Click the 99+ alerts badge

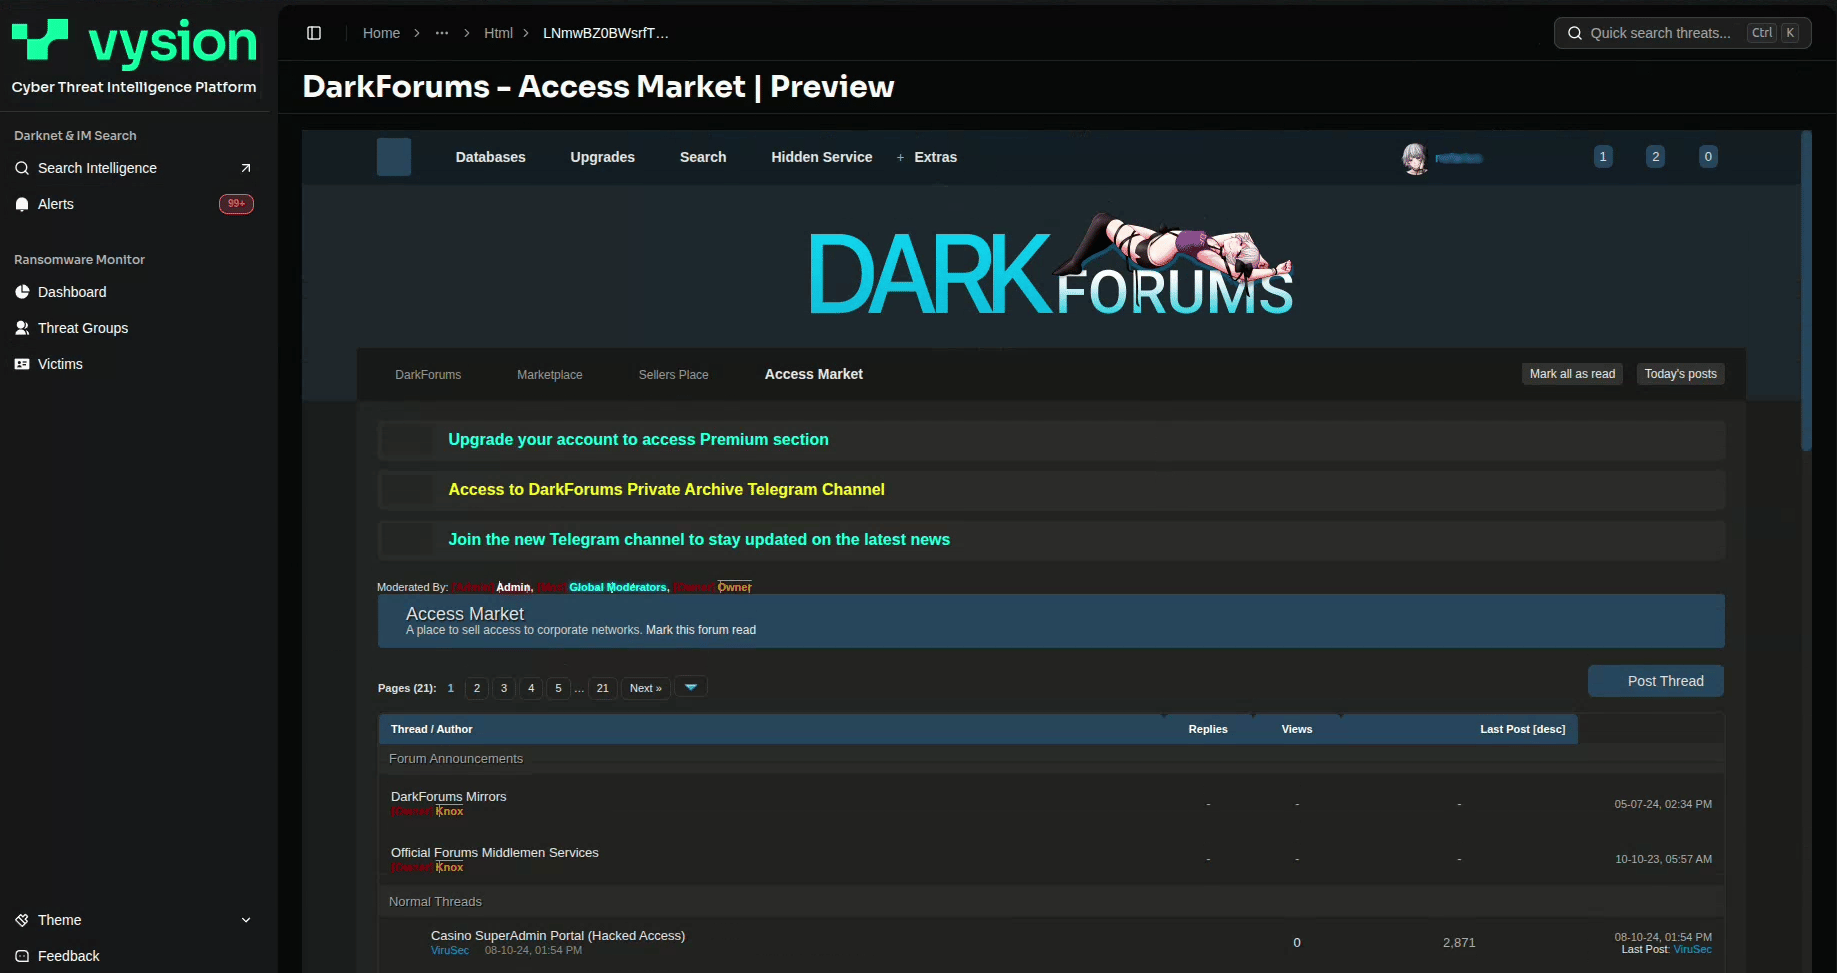coord(236,204)
